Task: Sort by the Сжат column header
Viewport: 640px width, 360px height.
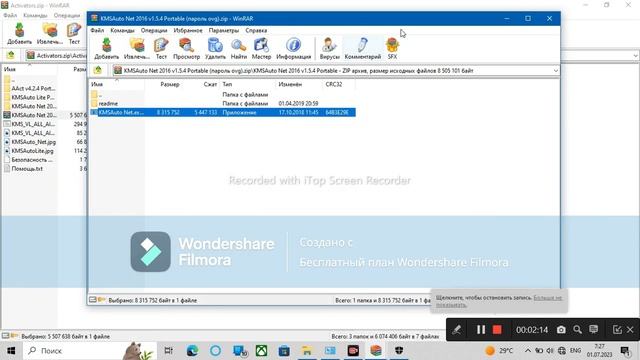Action: pos(200,84)
